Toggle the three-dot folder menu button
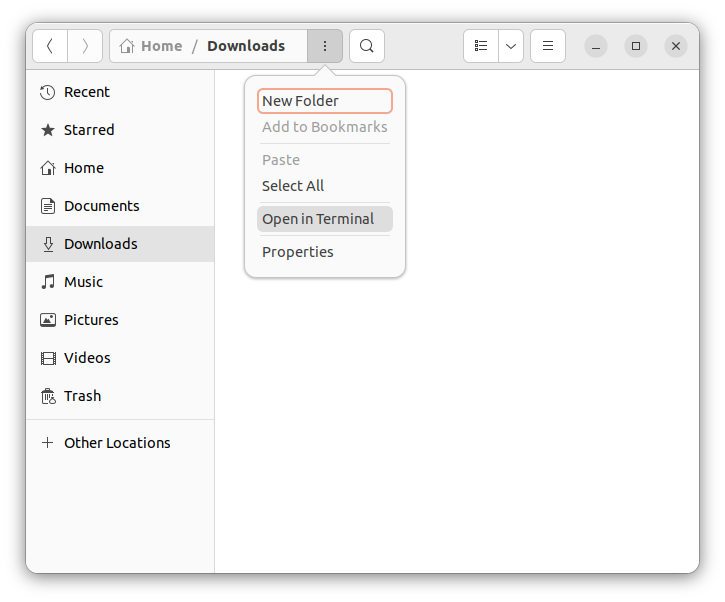The height and width of the screenshot is (602, 725). (x=325, y=46)
